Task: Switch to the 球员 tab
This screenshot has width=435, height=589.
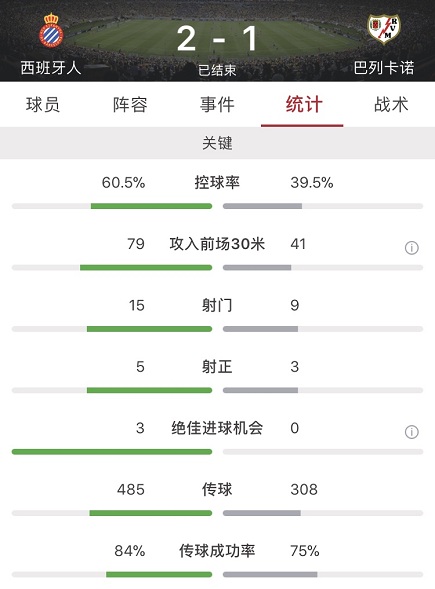Action: tap(43, 104)
